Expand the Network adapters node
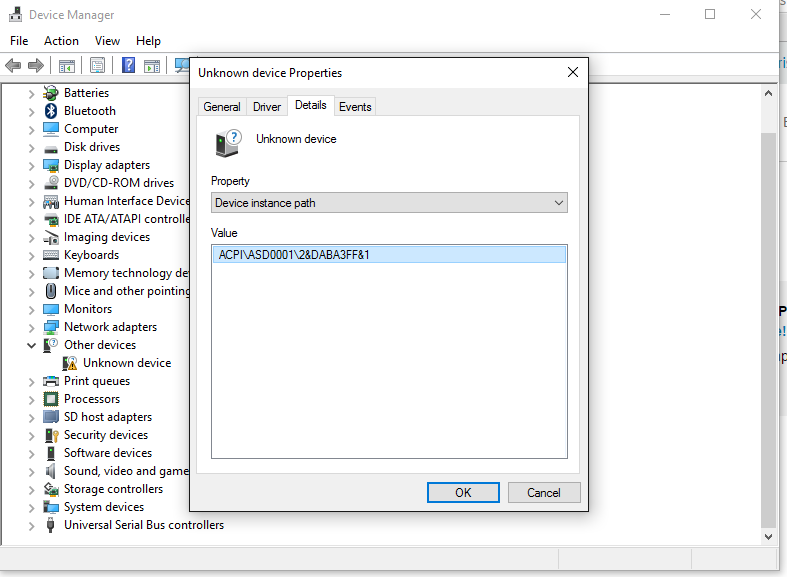The width and height of the screenshot is (787, 577). [x=31, y=328]
